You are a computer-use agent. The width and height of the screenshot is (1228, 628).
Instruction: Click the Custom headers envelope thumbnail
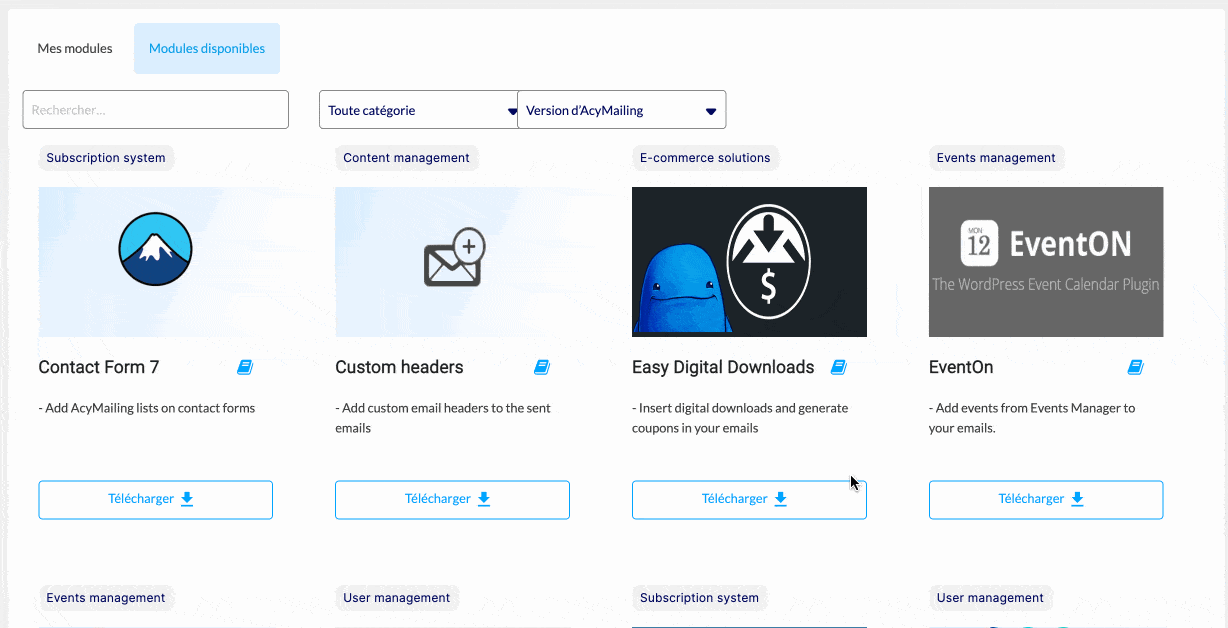452,262
